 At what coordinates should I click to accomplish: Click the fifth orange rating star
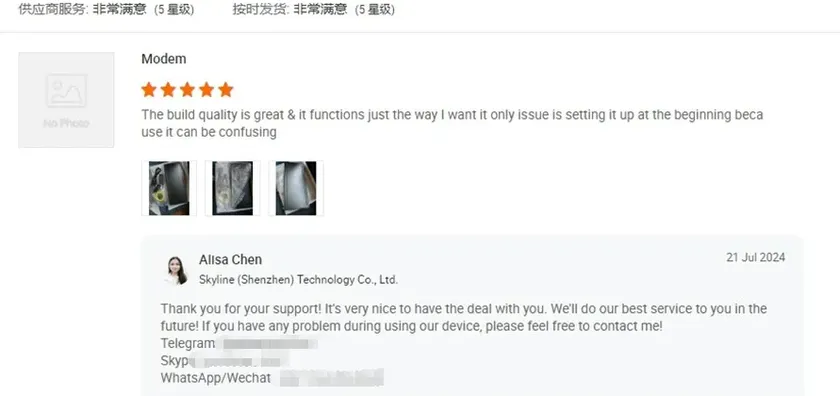click(226, 89)
